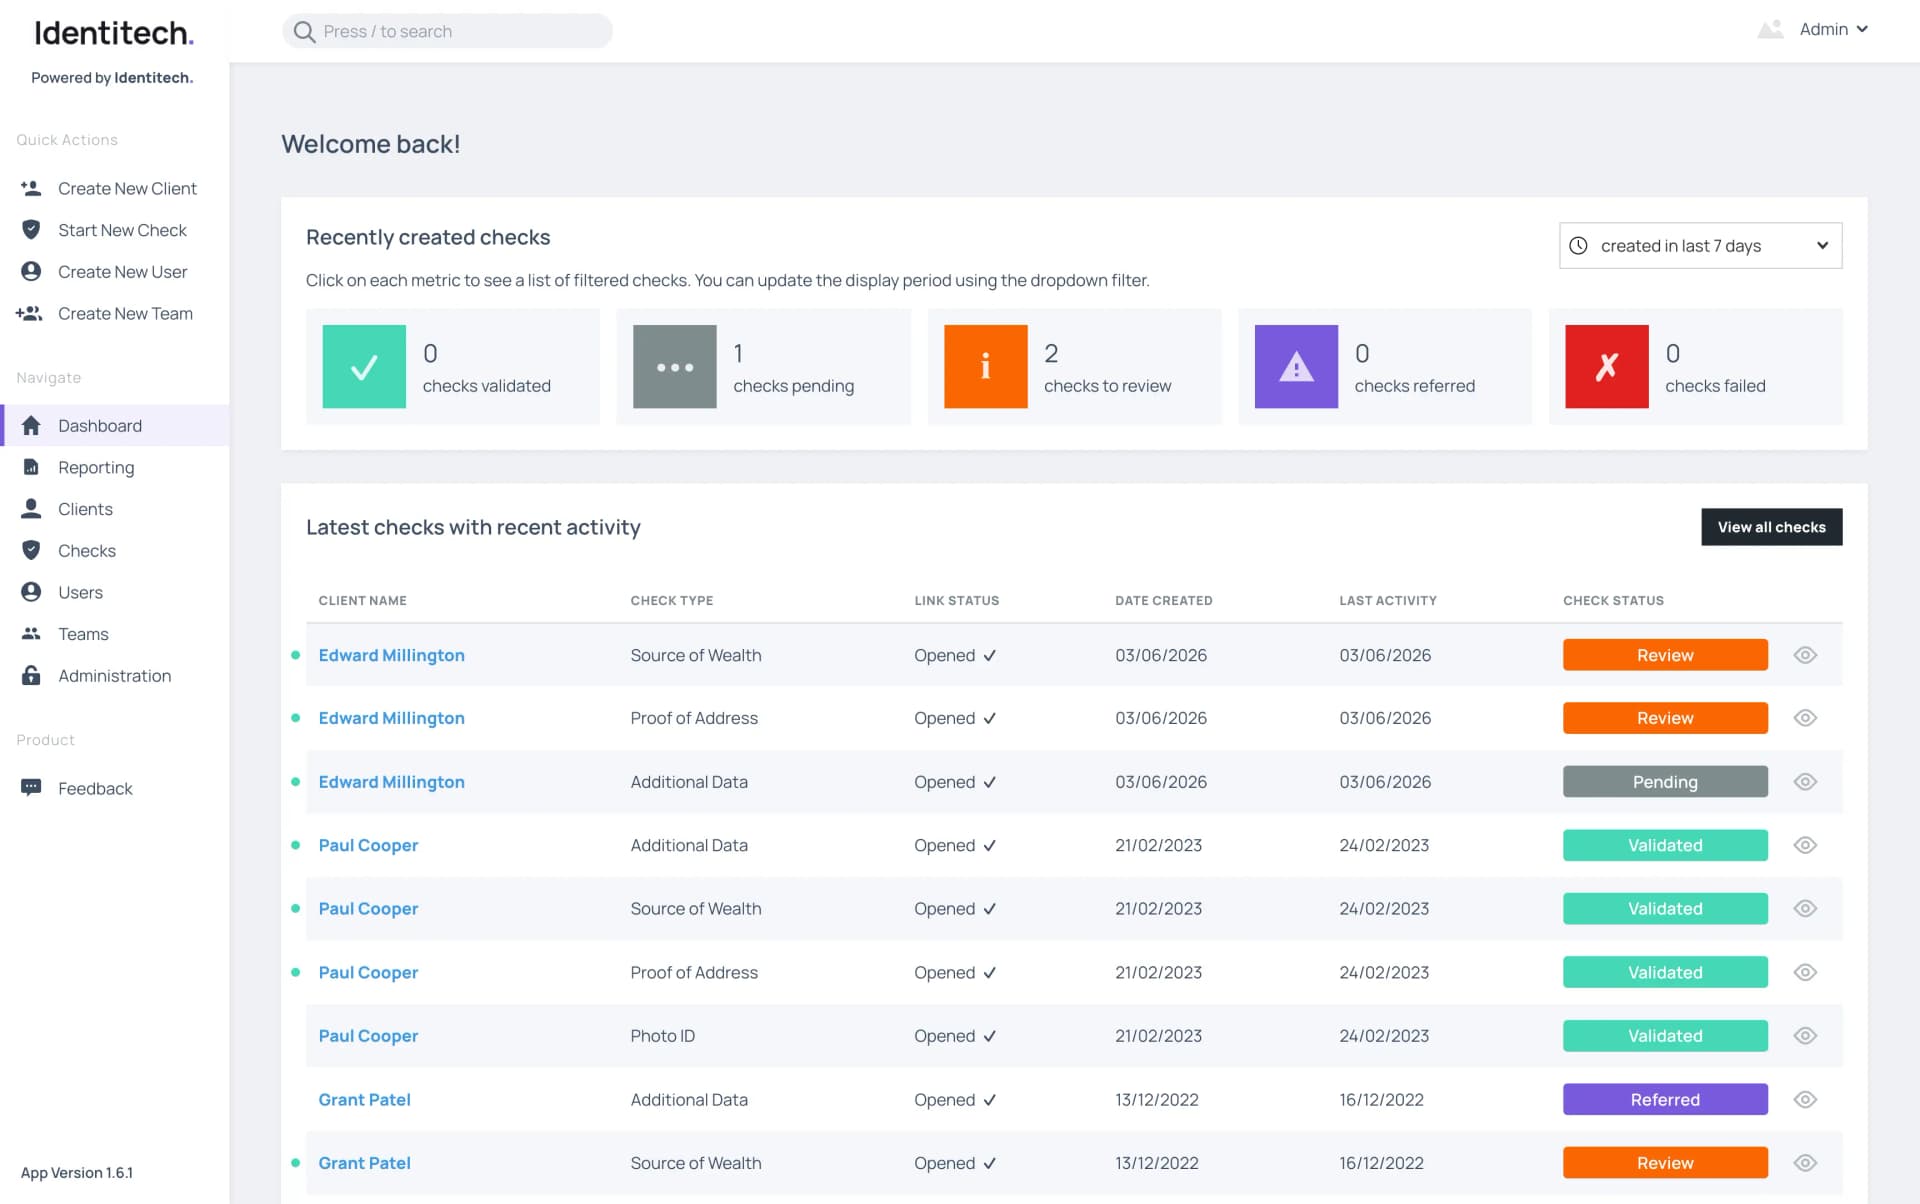Click the purple checks referred warning tile

[x=1296, y=366]
